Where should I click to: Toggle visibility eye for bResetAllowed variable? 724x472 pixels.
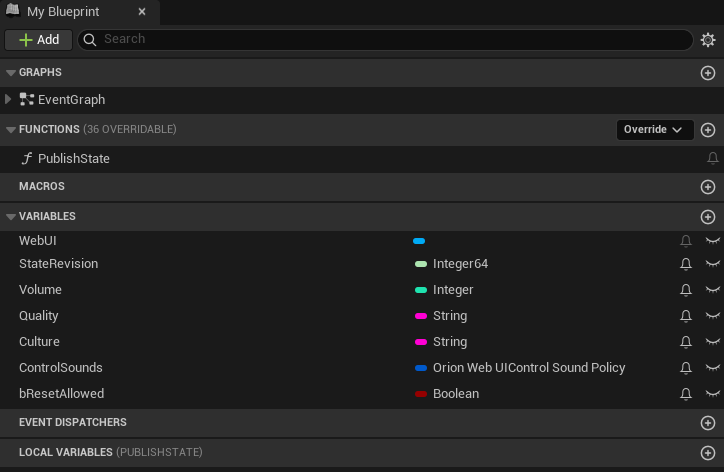coord(712,393)
